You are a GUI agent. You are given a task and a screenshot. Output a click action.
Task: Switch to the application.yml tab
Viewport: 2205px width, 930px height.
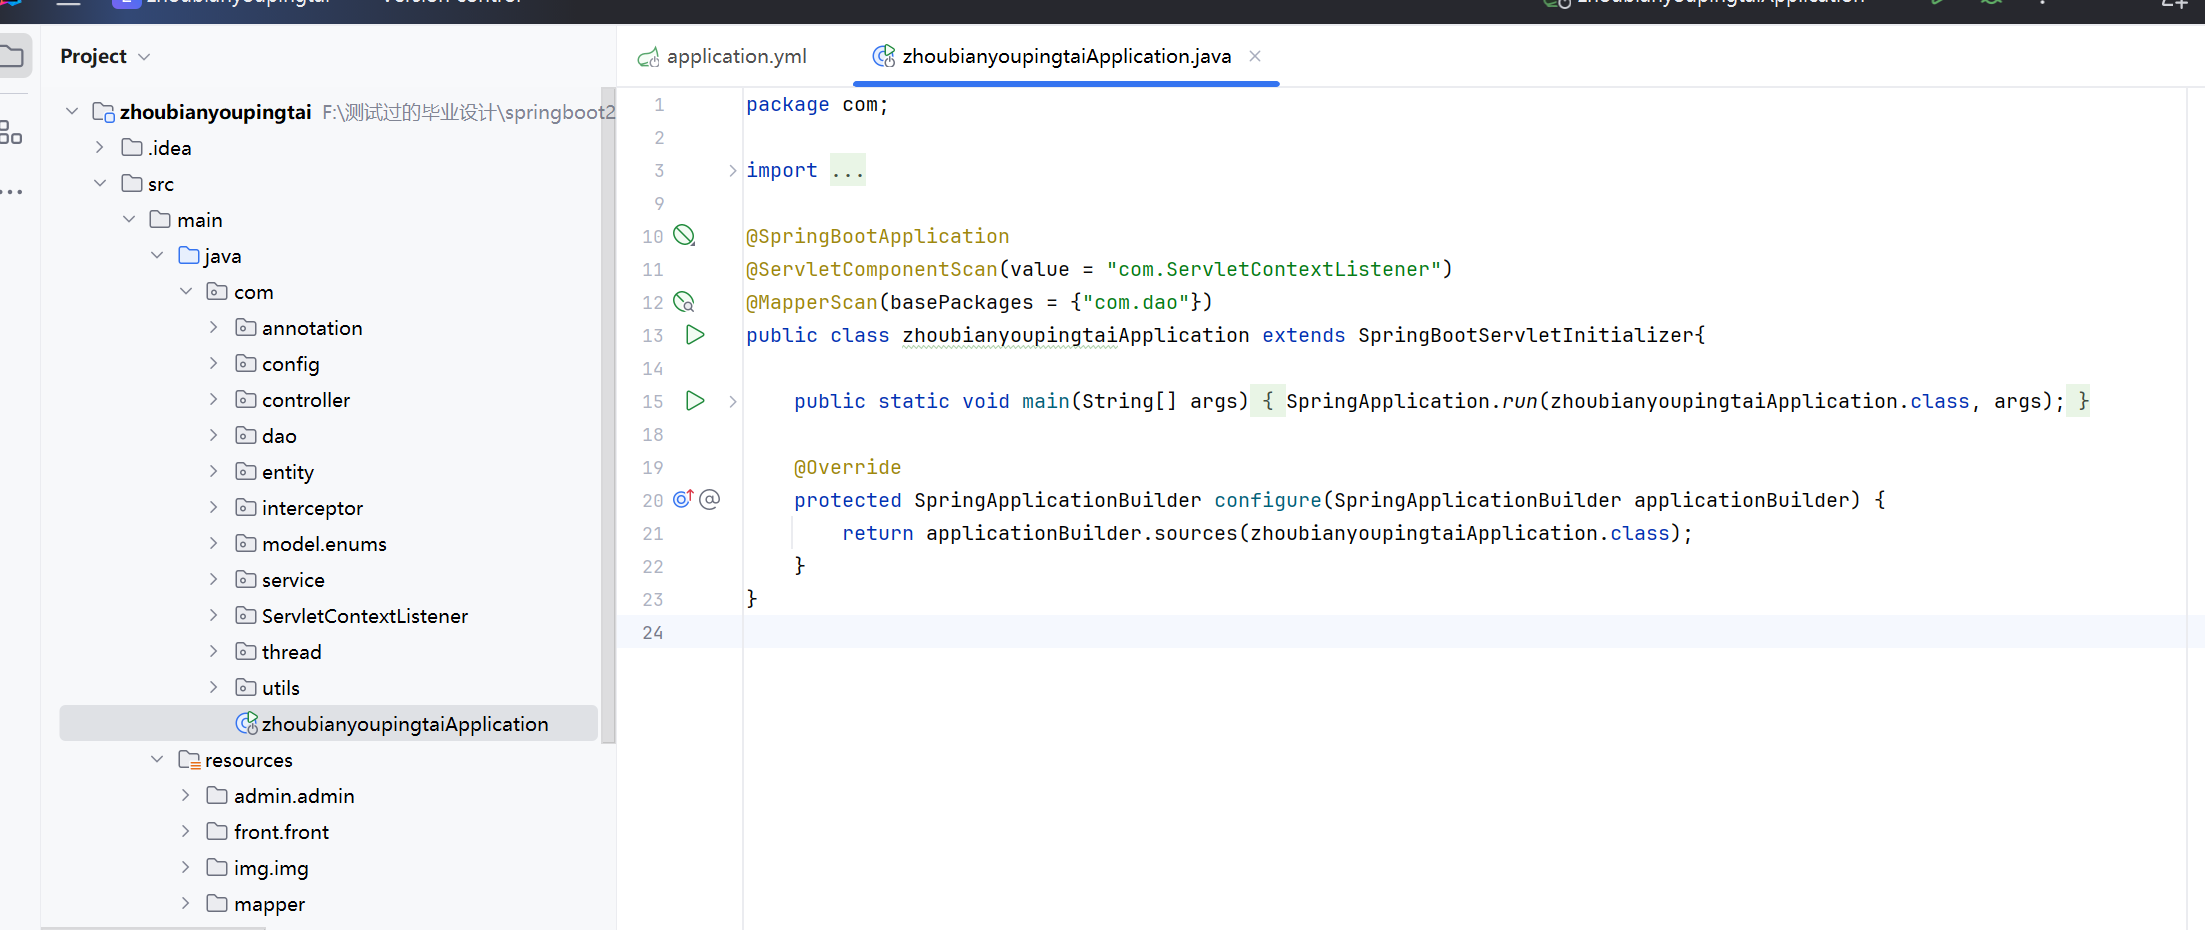[x=722, y=57]
